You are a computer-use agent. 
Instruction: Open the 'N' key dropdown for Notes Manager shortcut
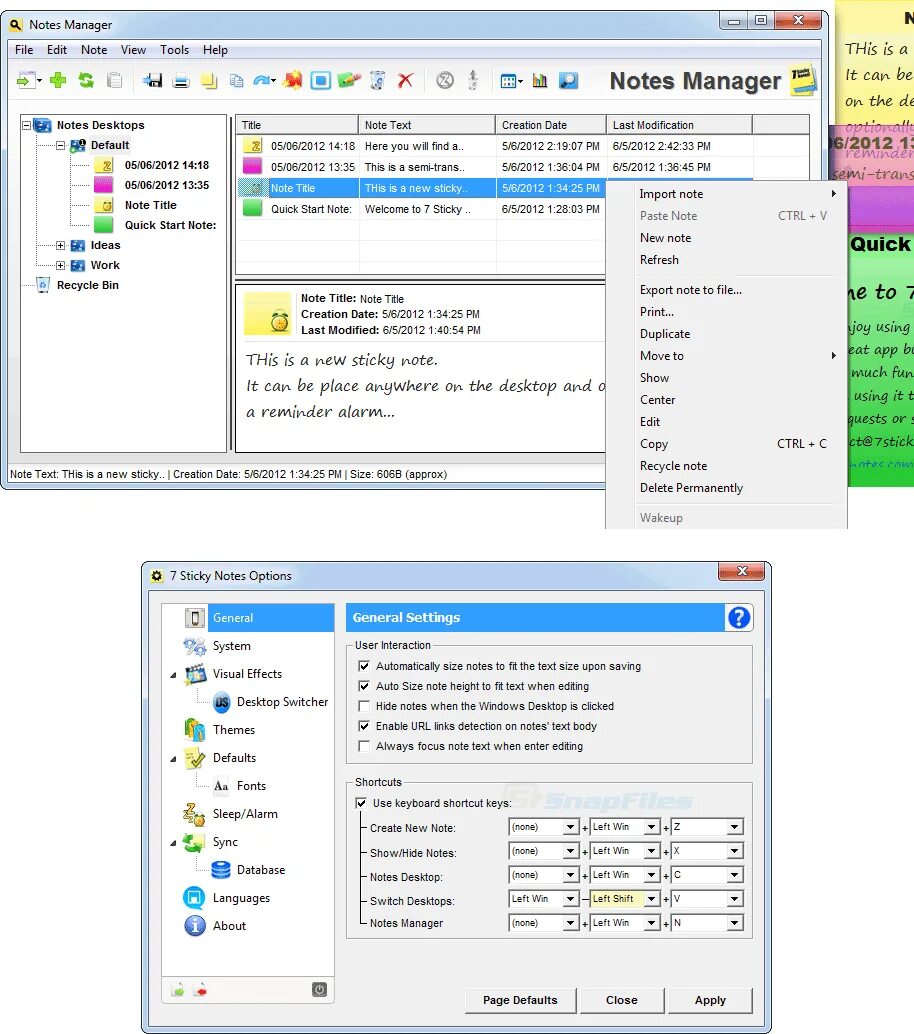click(734, 923)
